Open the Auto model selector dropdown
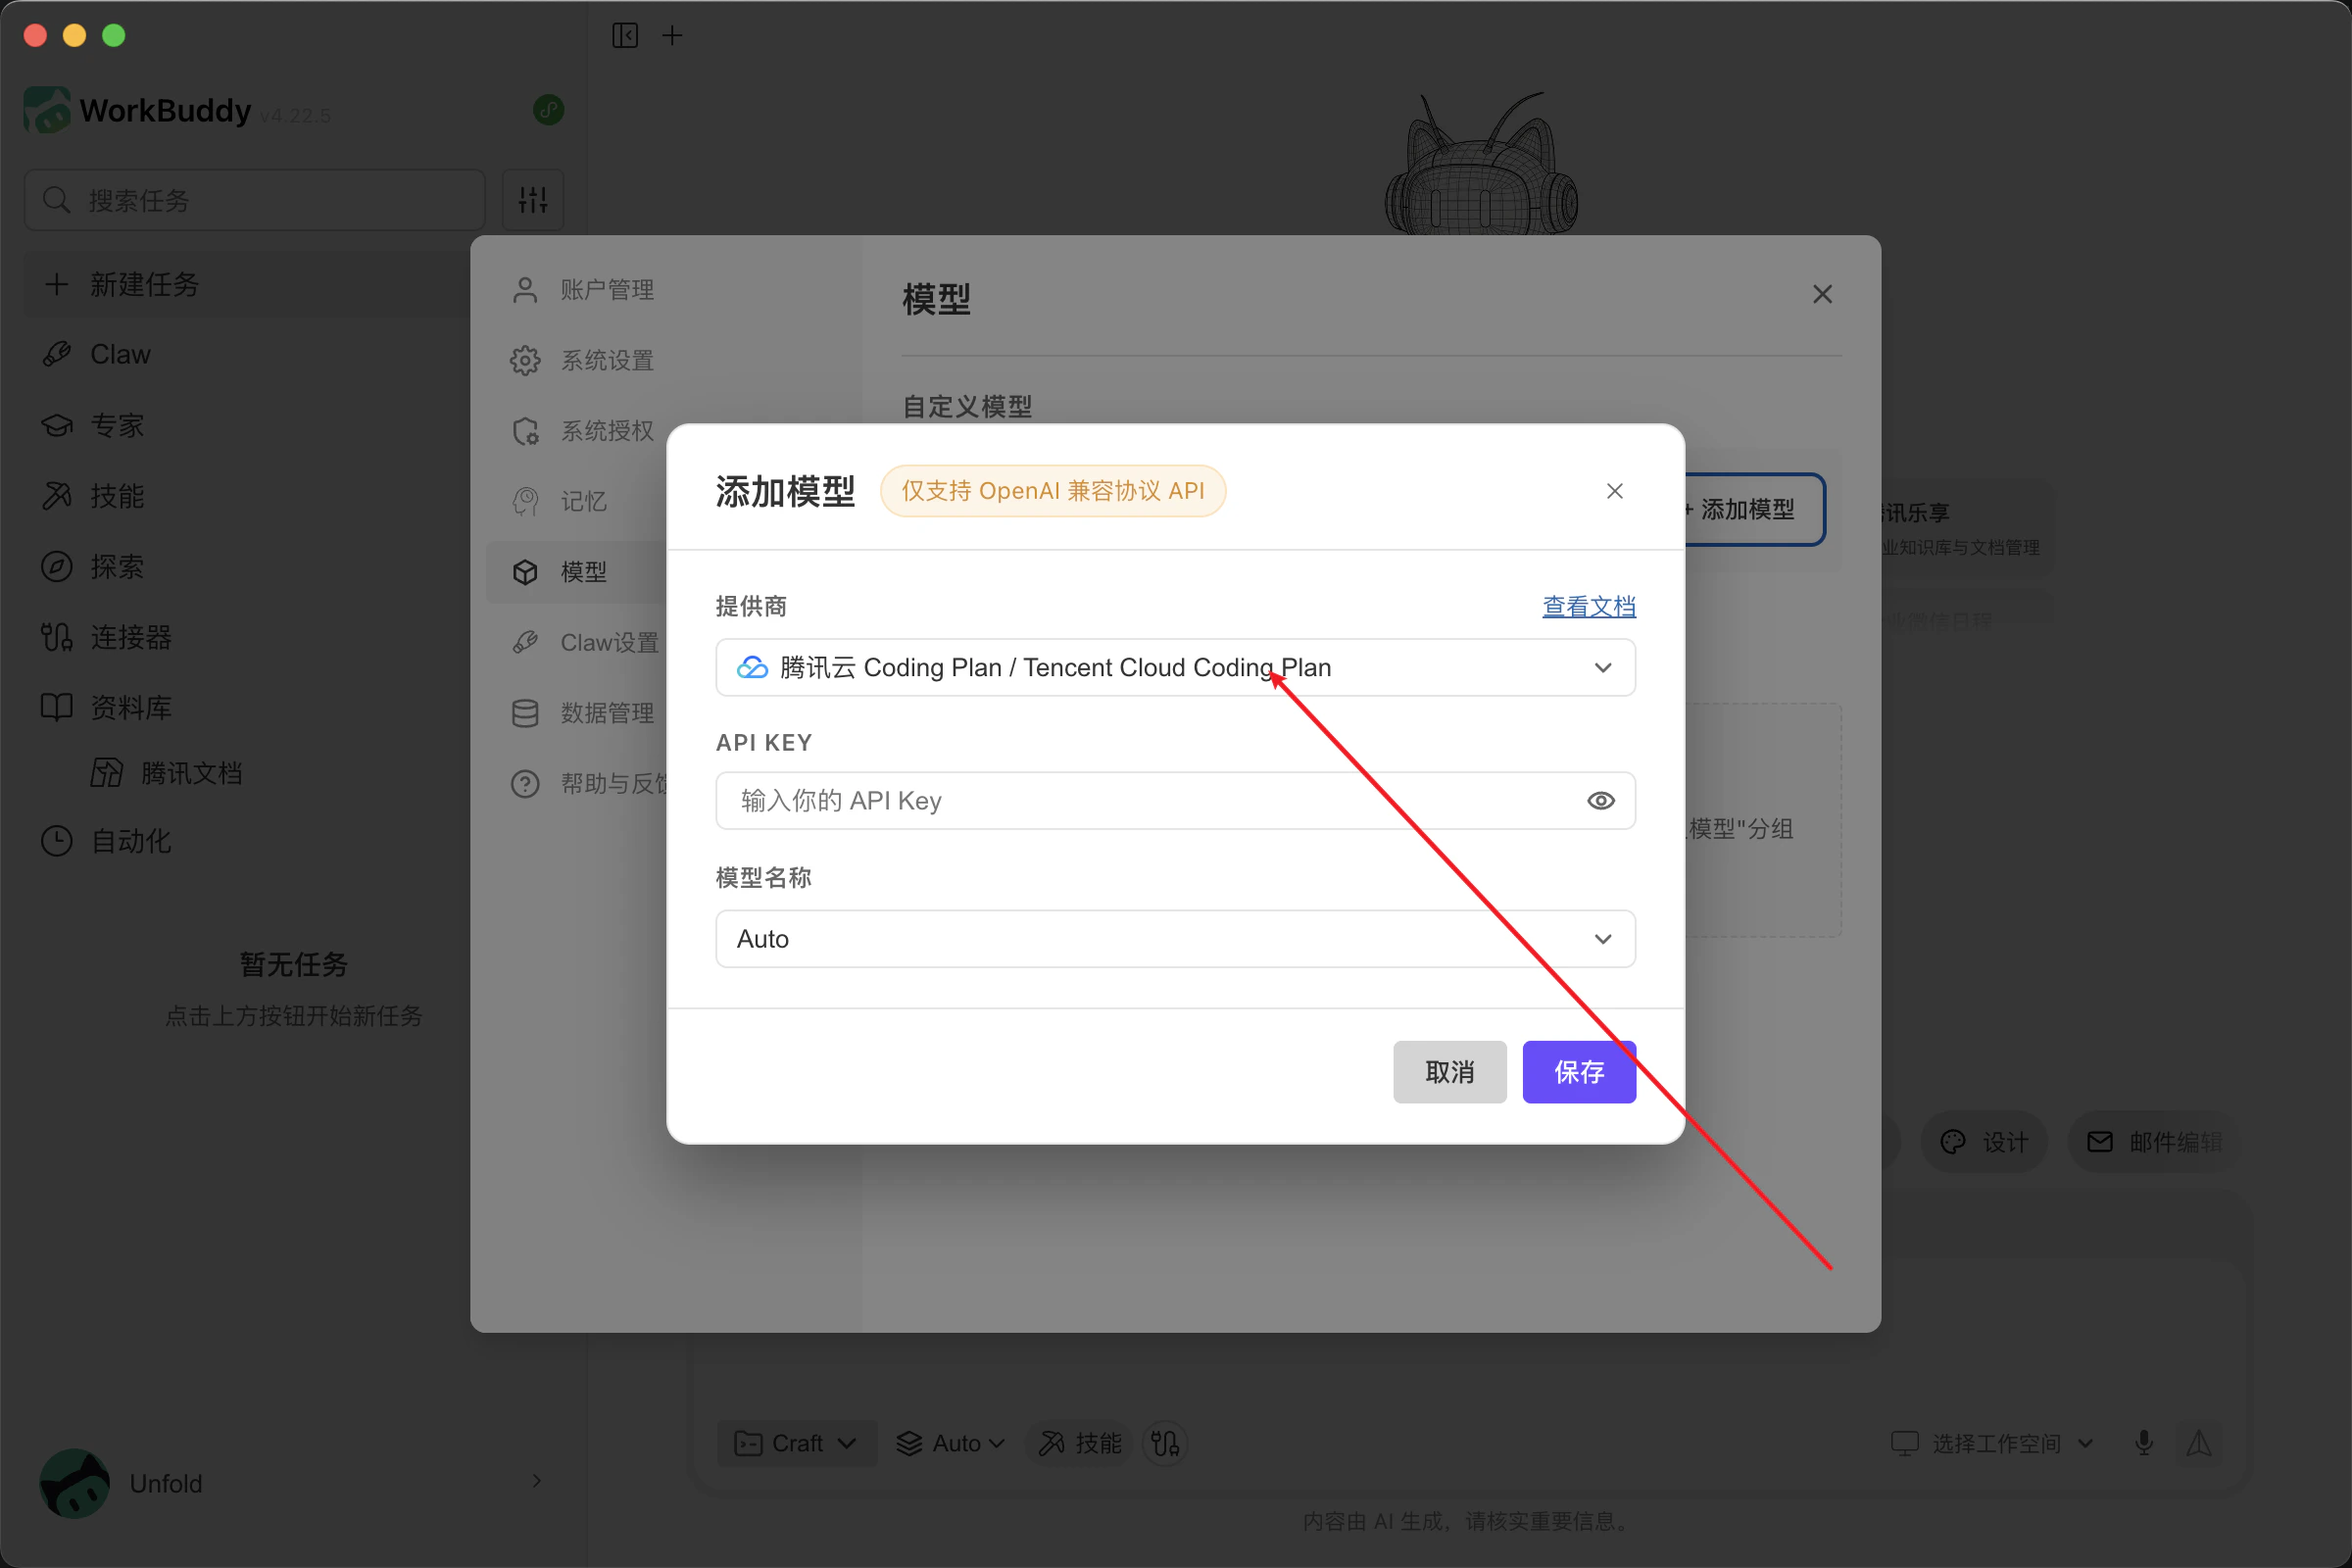The height and width of the screenshot is (1568, 2352). [x=951, y=1443]
